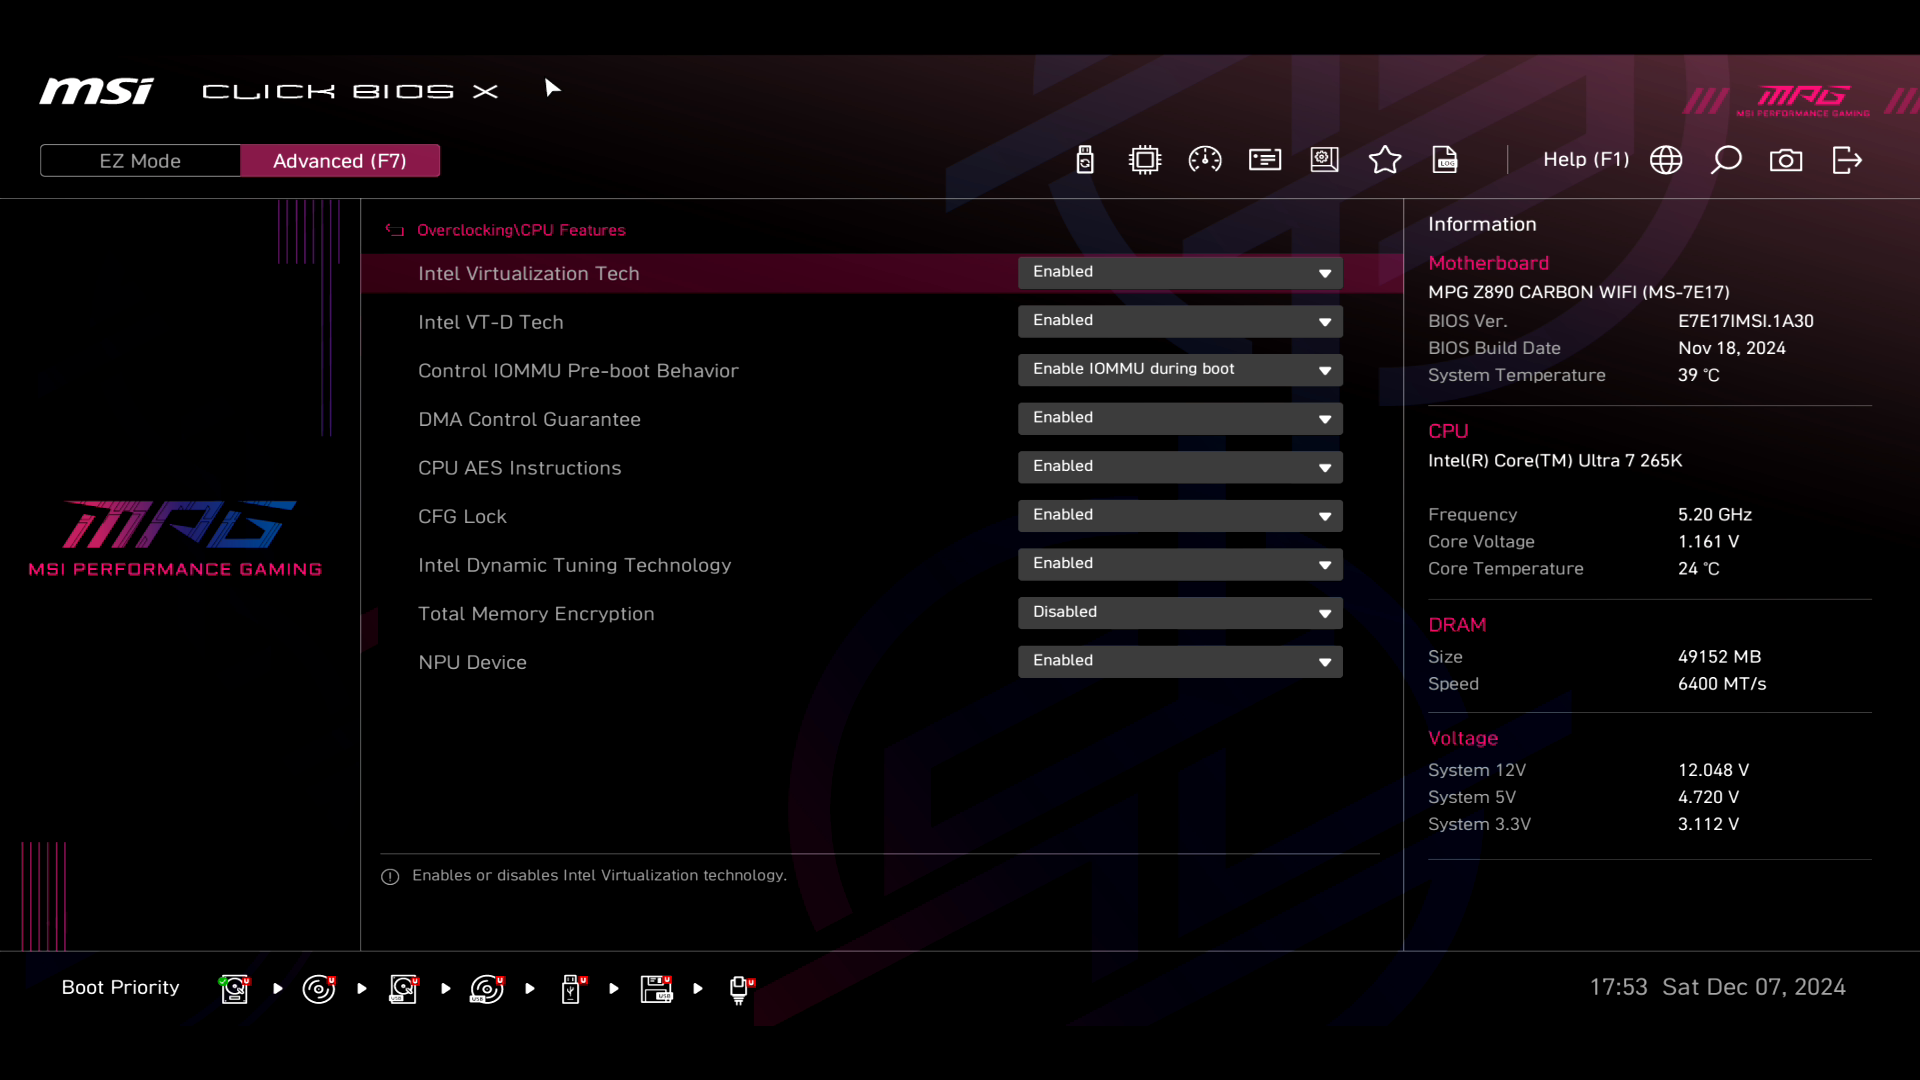This screenshot has width=1920, height=1080.
Task: Click the exit arrow icon
Action: 1847,160
